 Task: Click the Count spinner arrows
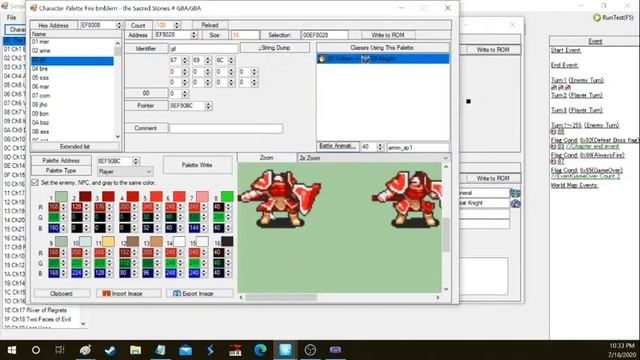(x=177, y=25)
